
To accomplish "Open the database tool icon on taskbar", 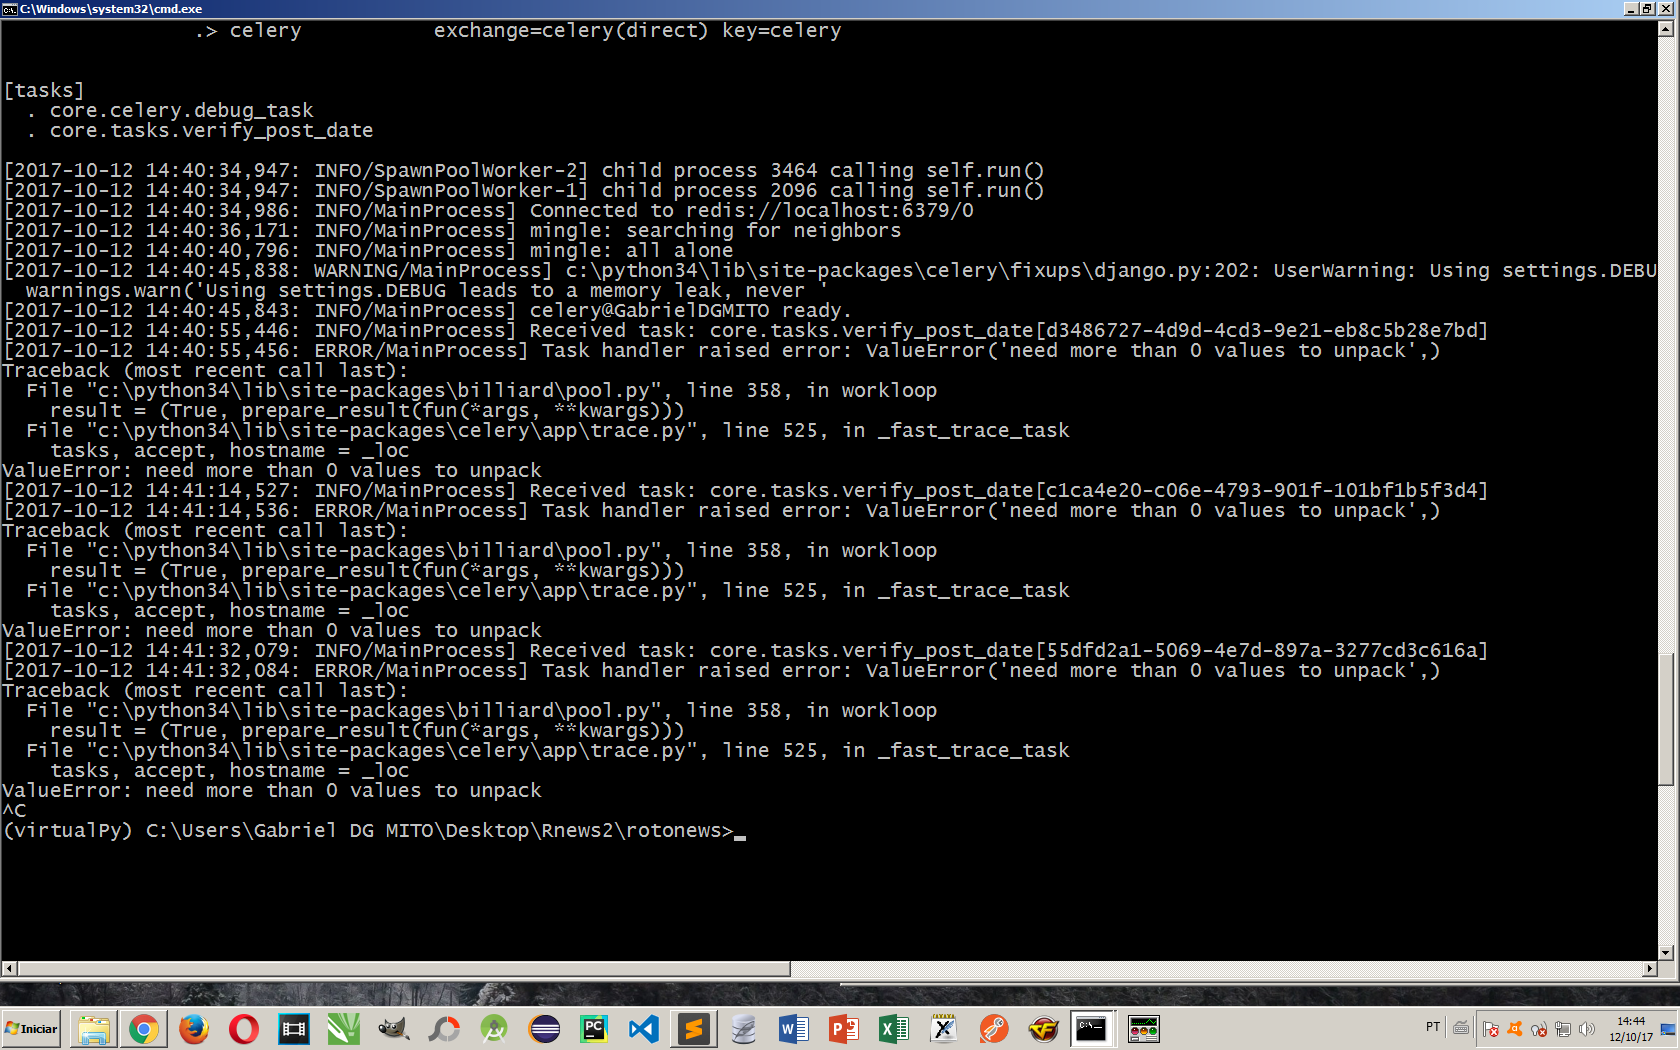I will [744, 1029].
